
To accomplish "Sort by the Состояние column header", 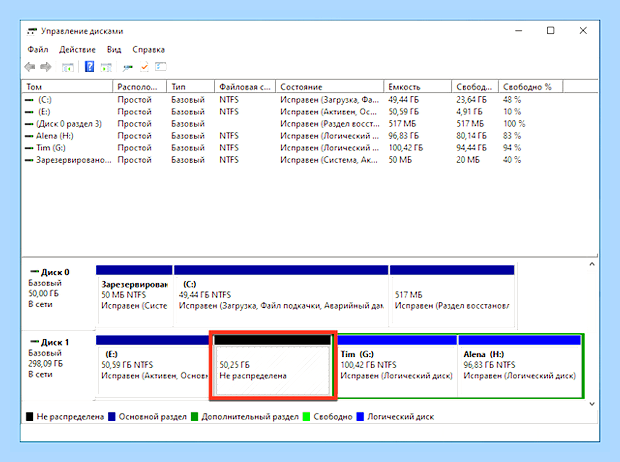I will [x=330, y=87].
